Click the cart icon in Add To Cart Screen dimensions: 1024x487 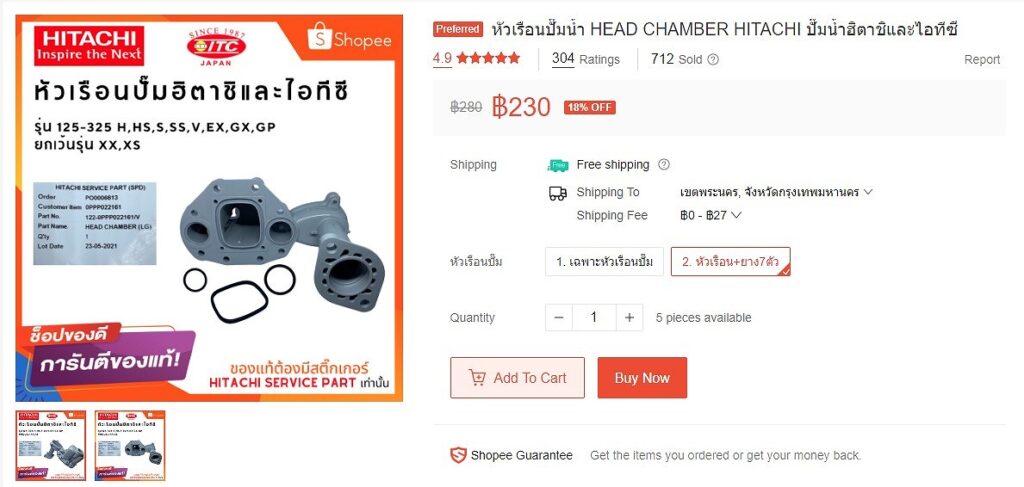point(477,377)
